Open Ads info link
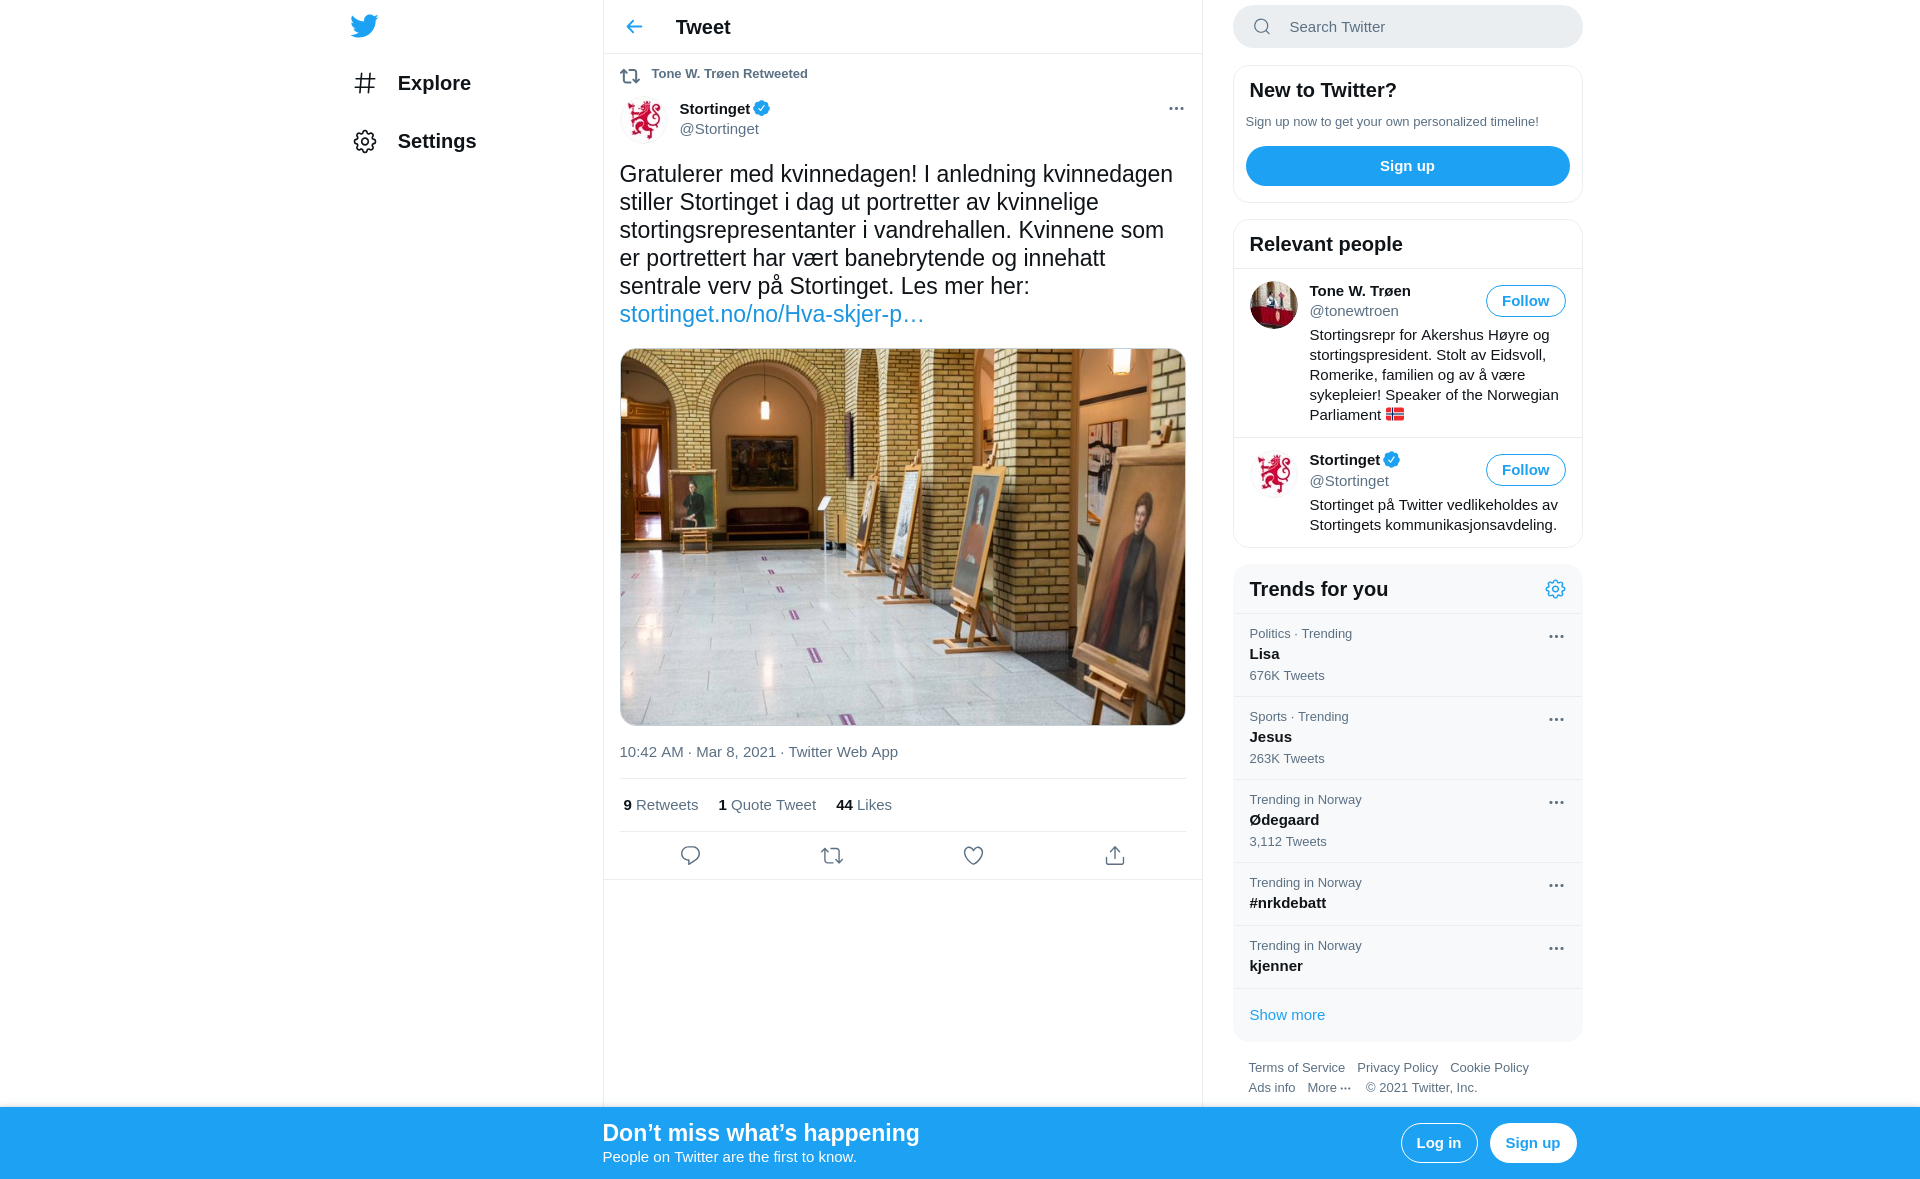 (1271, 1088)
